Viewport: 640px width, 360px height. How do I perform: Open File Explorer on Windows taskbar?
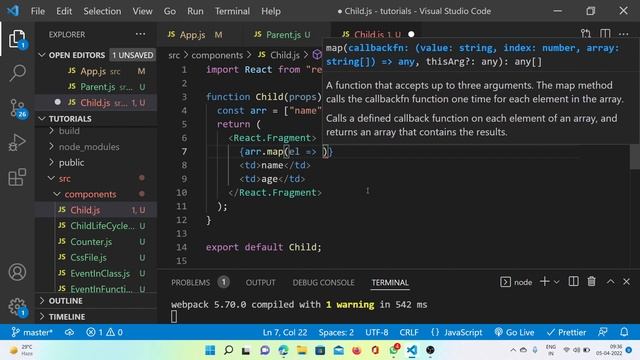(x=302, y=350)
